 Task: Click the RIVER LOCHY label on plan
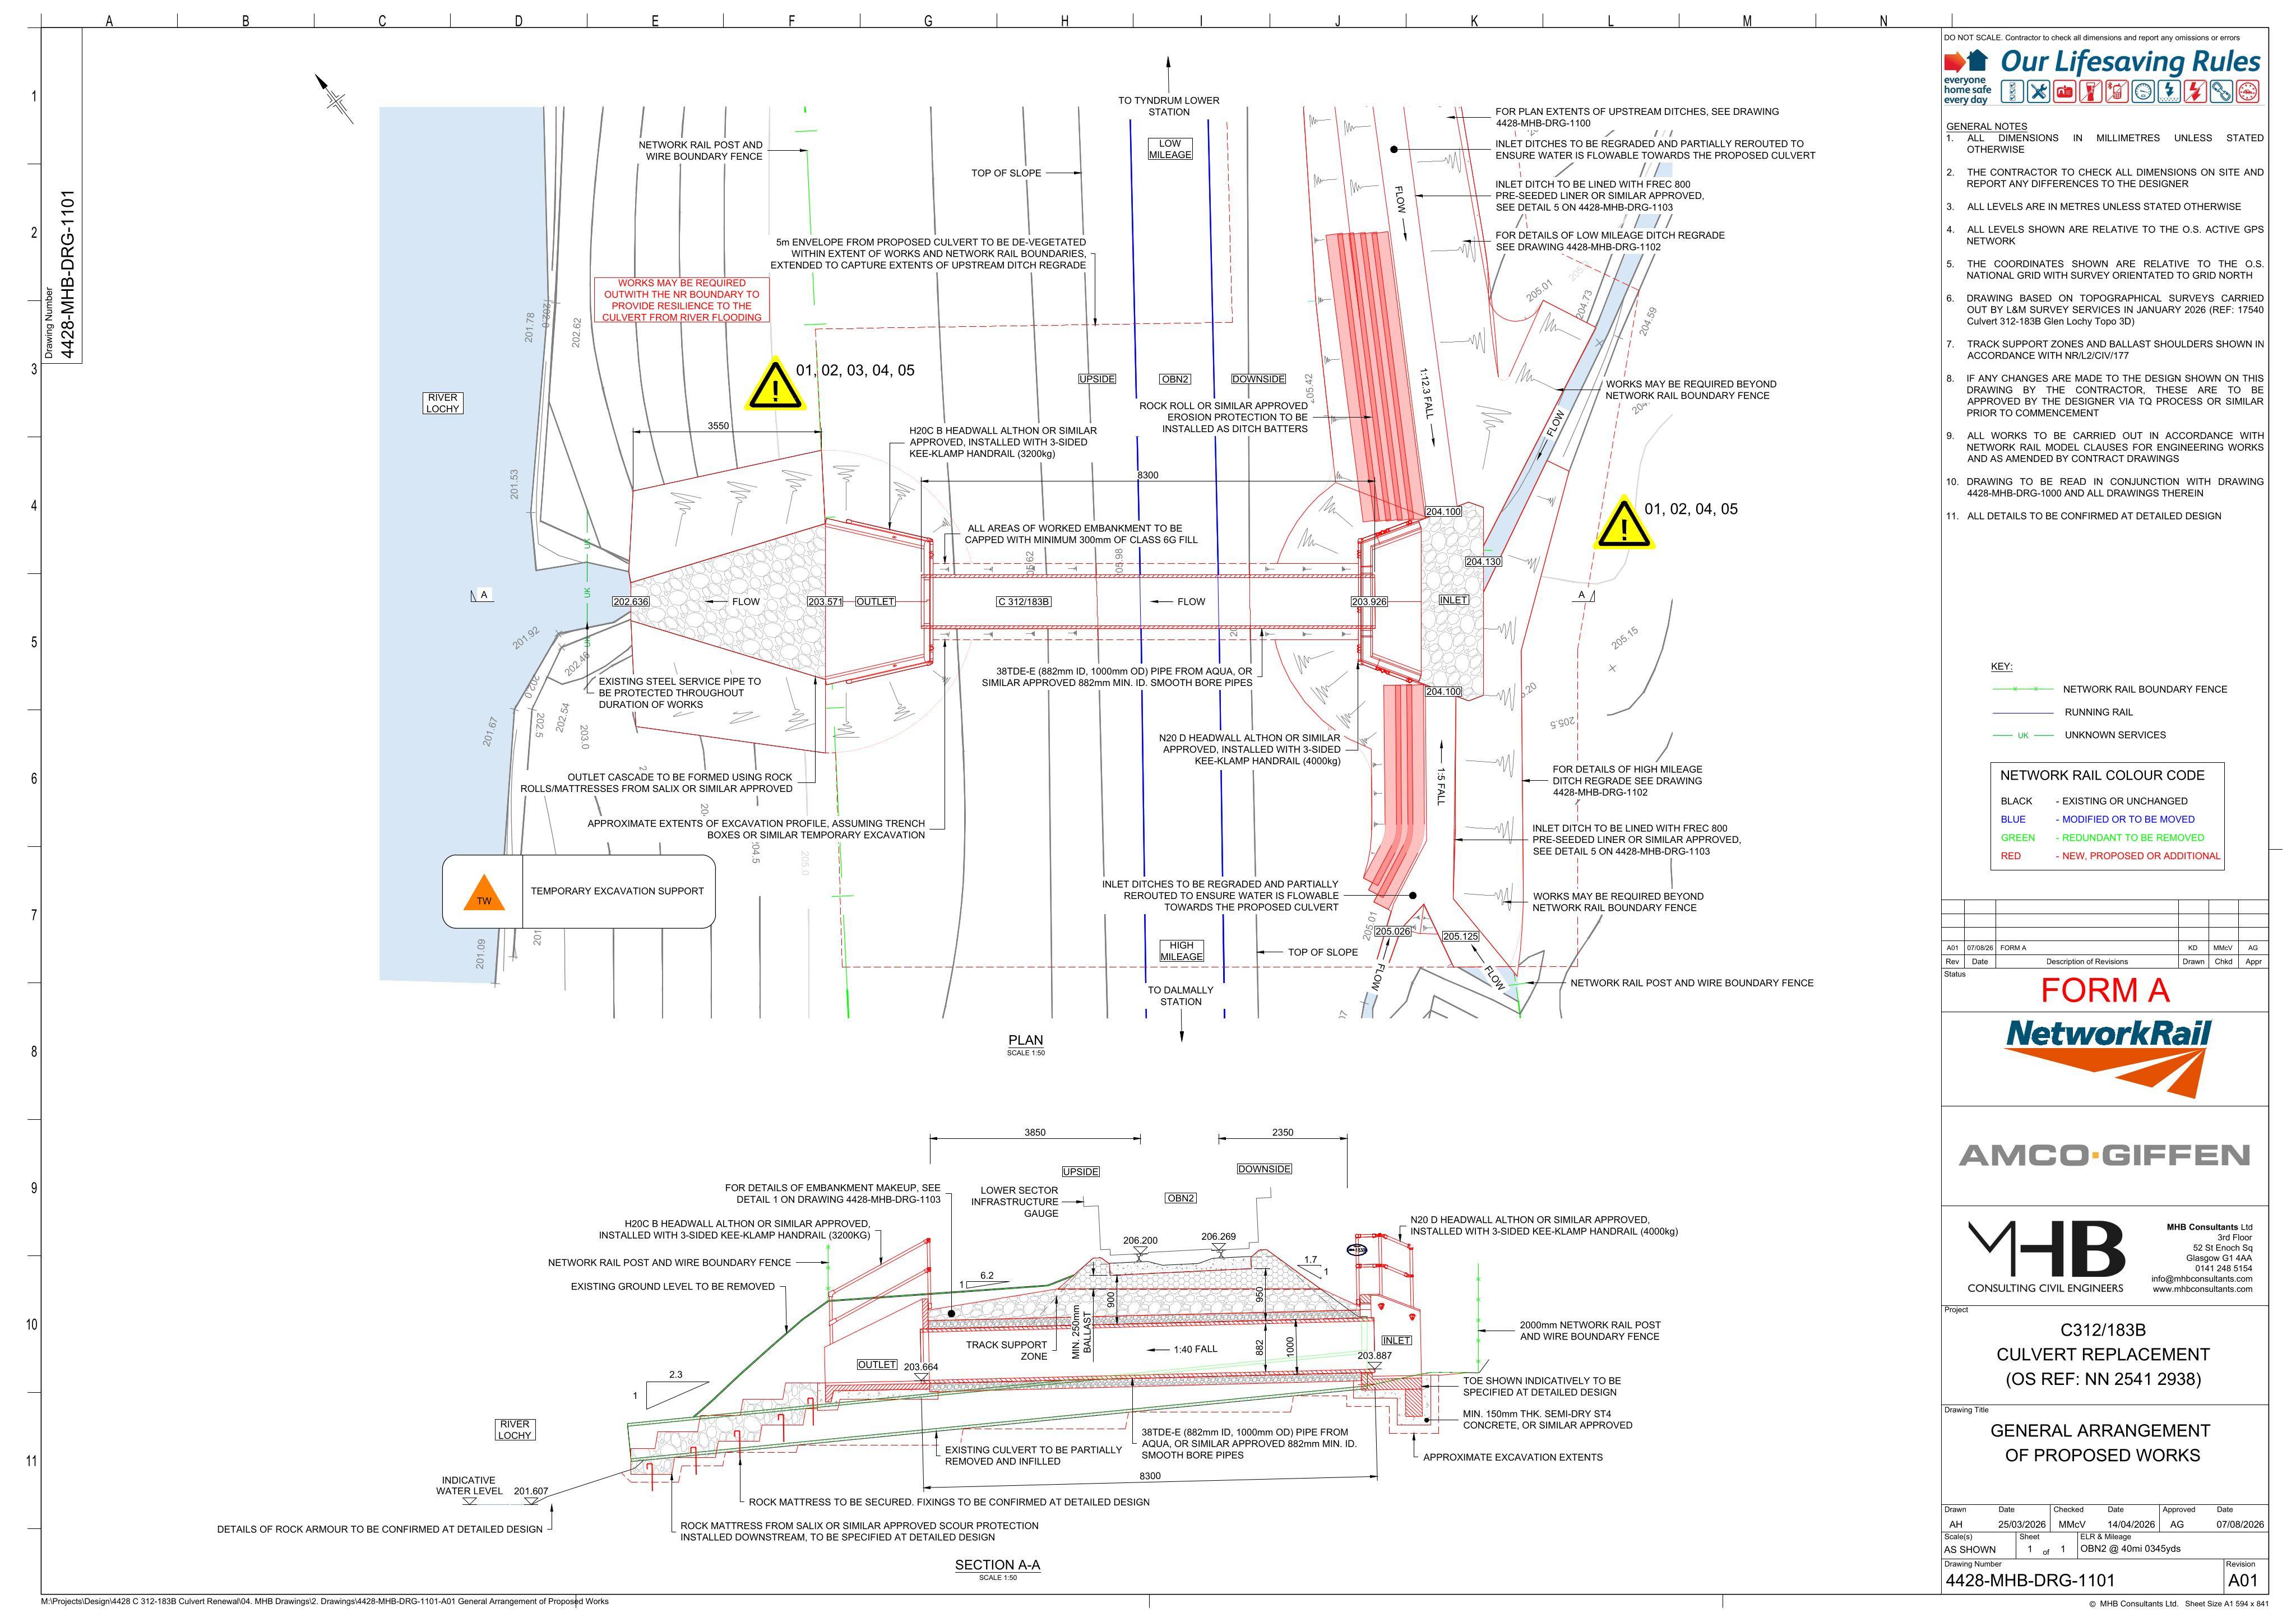pyautogui.click(x=442, y=403)
